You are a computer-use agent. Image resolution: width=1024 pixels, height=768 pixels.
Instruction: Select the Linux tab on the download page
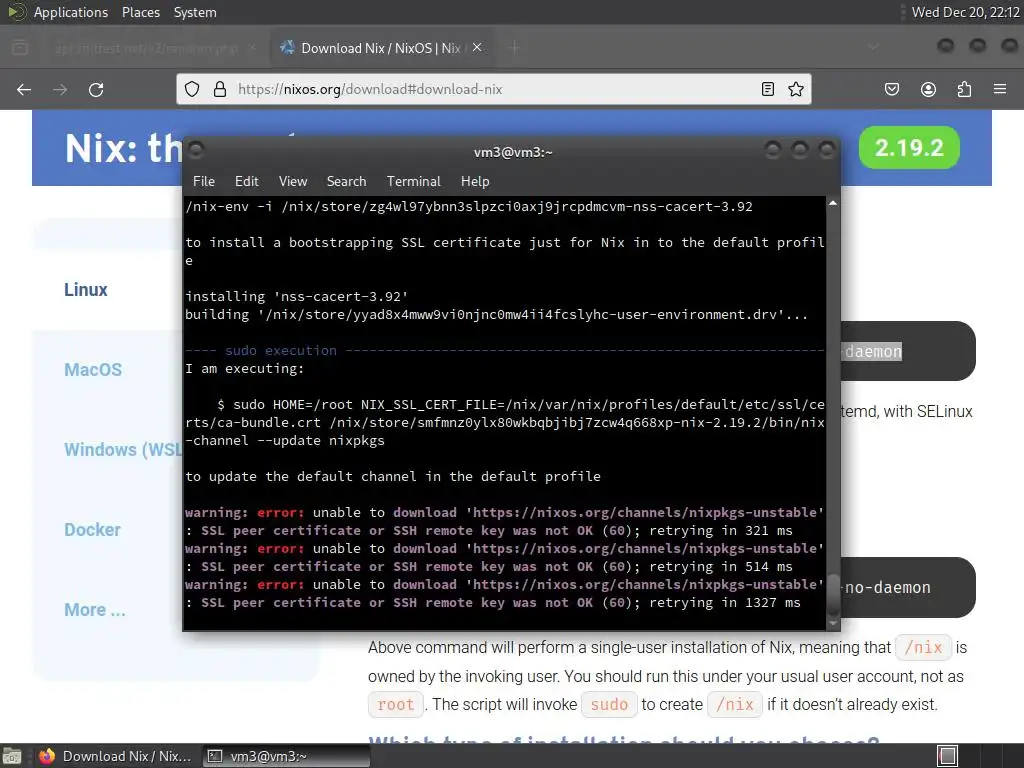pos(86,290)
